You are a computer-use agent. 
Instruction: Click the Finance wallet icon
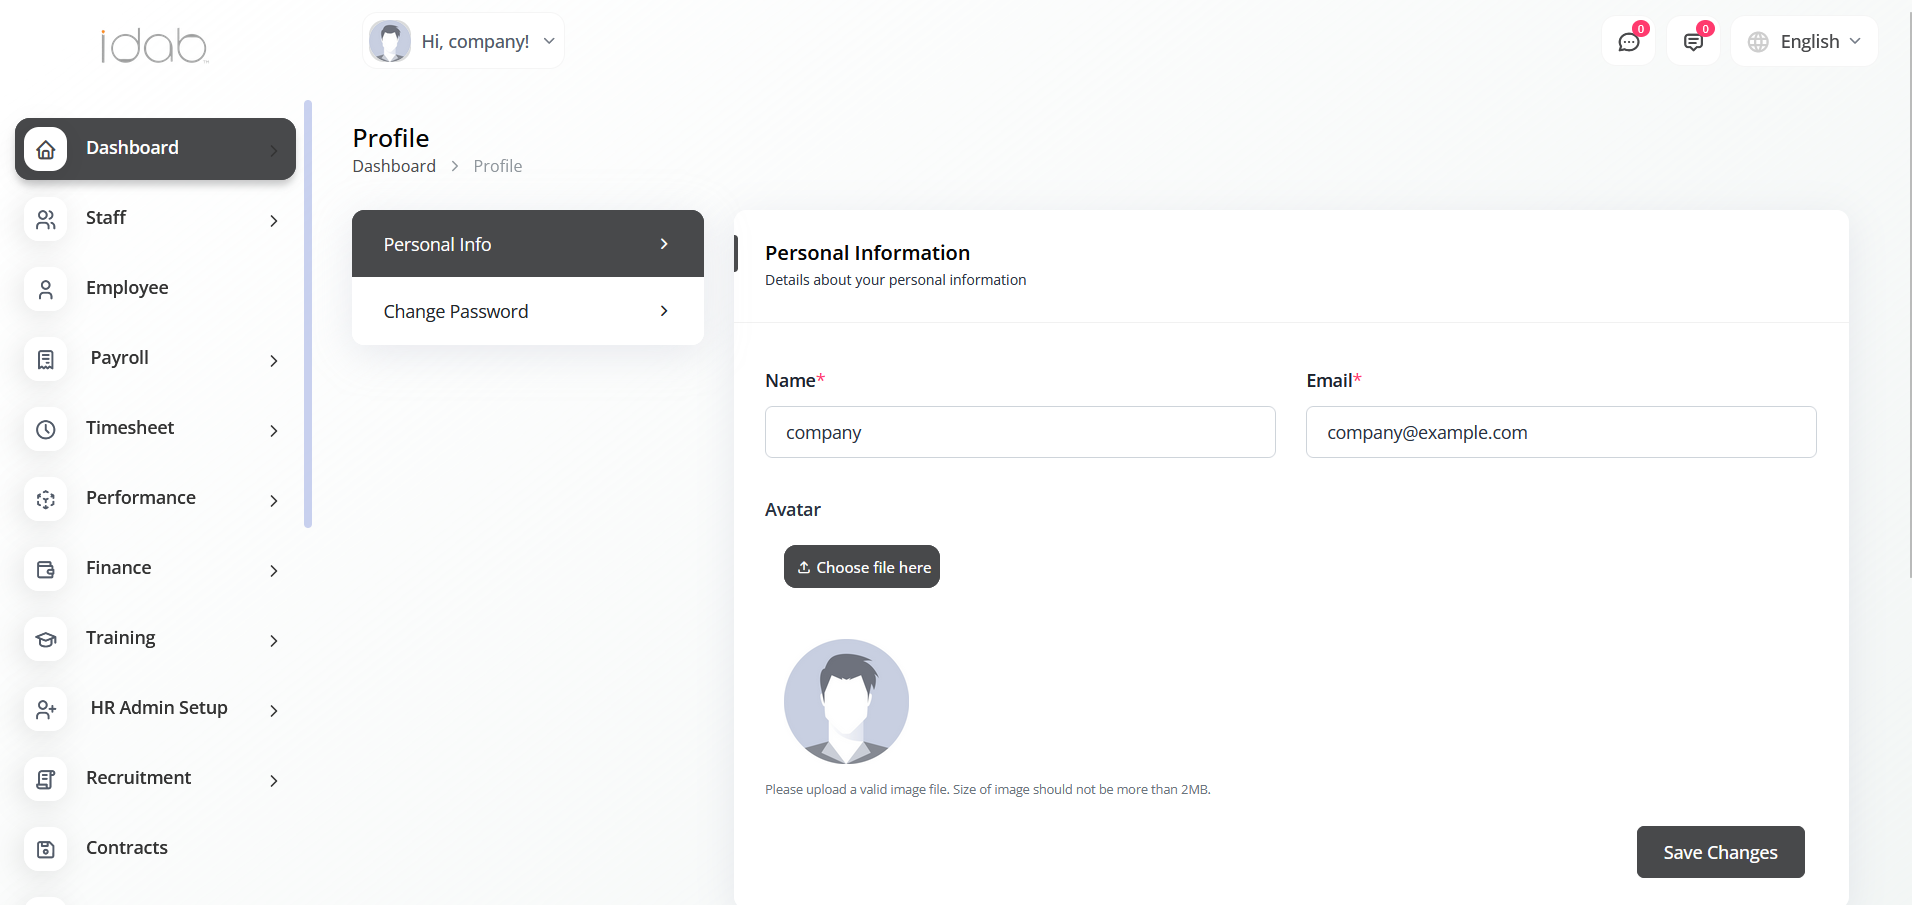[46, 569]
